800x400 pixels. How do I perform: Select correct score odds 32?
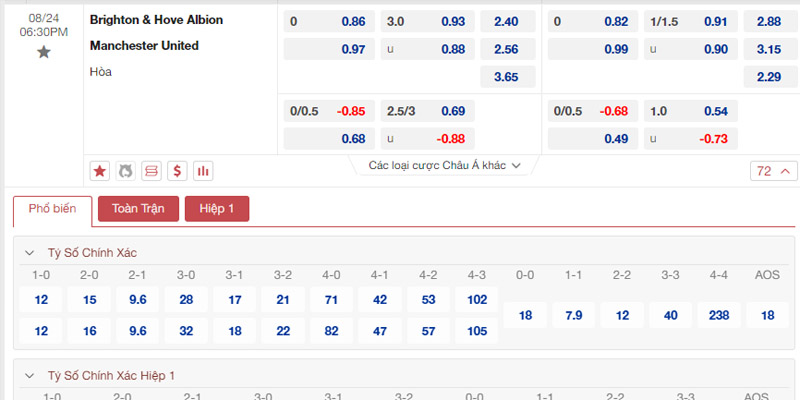186,331
